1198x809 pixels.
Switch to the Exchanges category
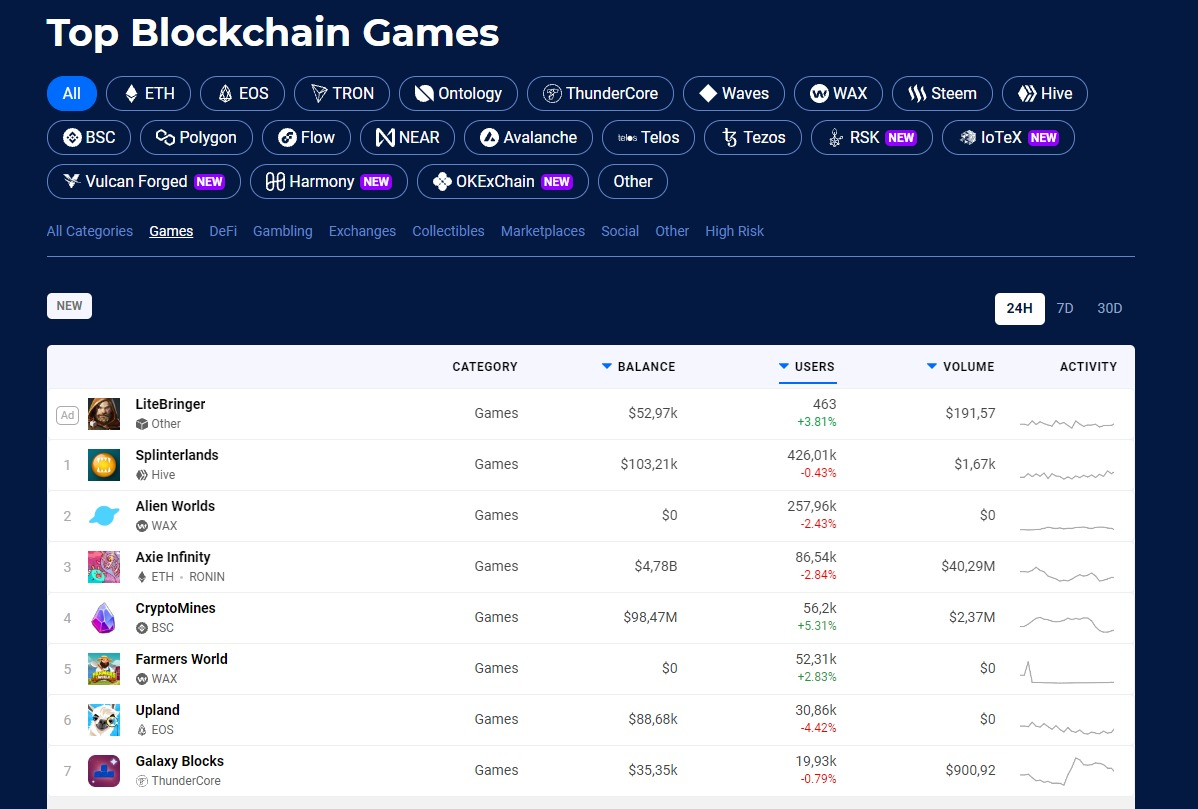click(362, 231)
